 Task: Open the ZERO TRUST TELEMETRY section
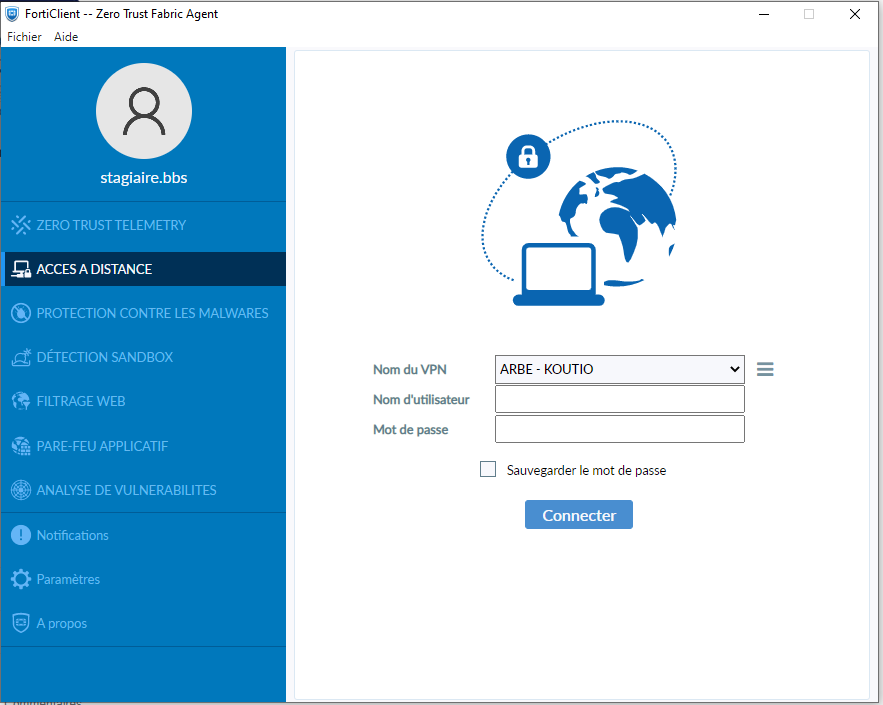click(143, 225)
